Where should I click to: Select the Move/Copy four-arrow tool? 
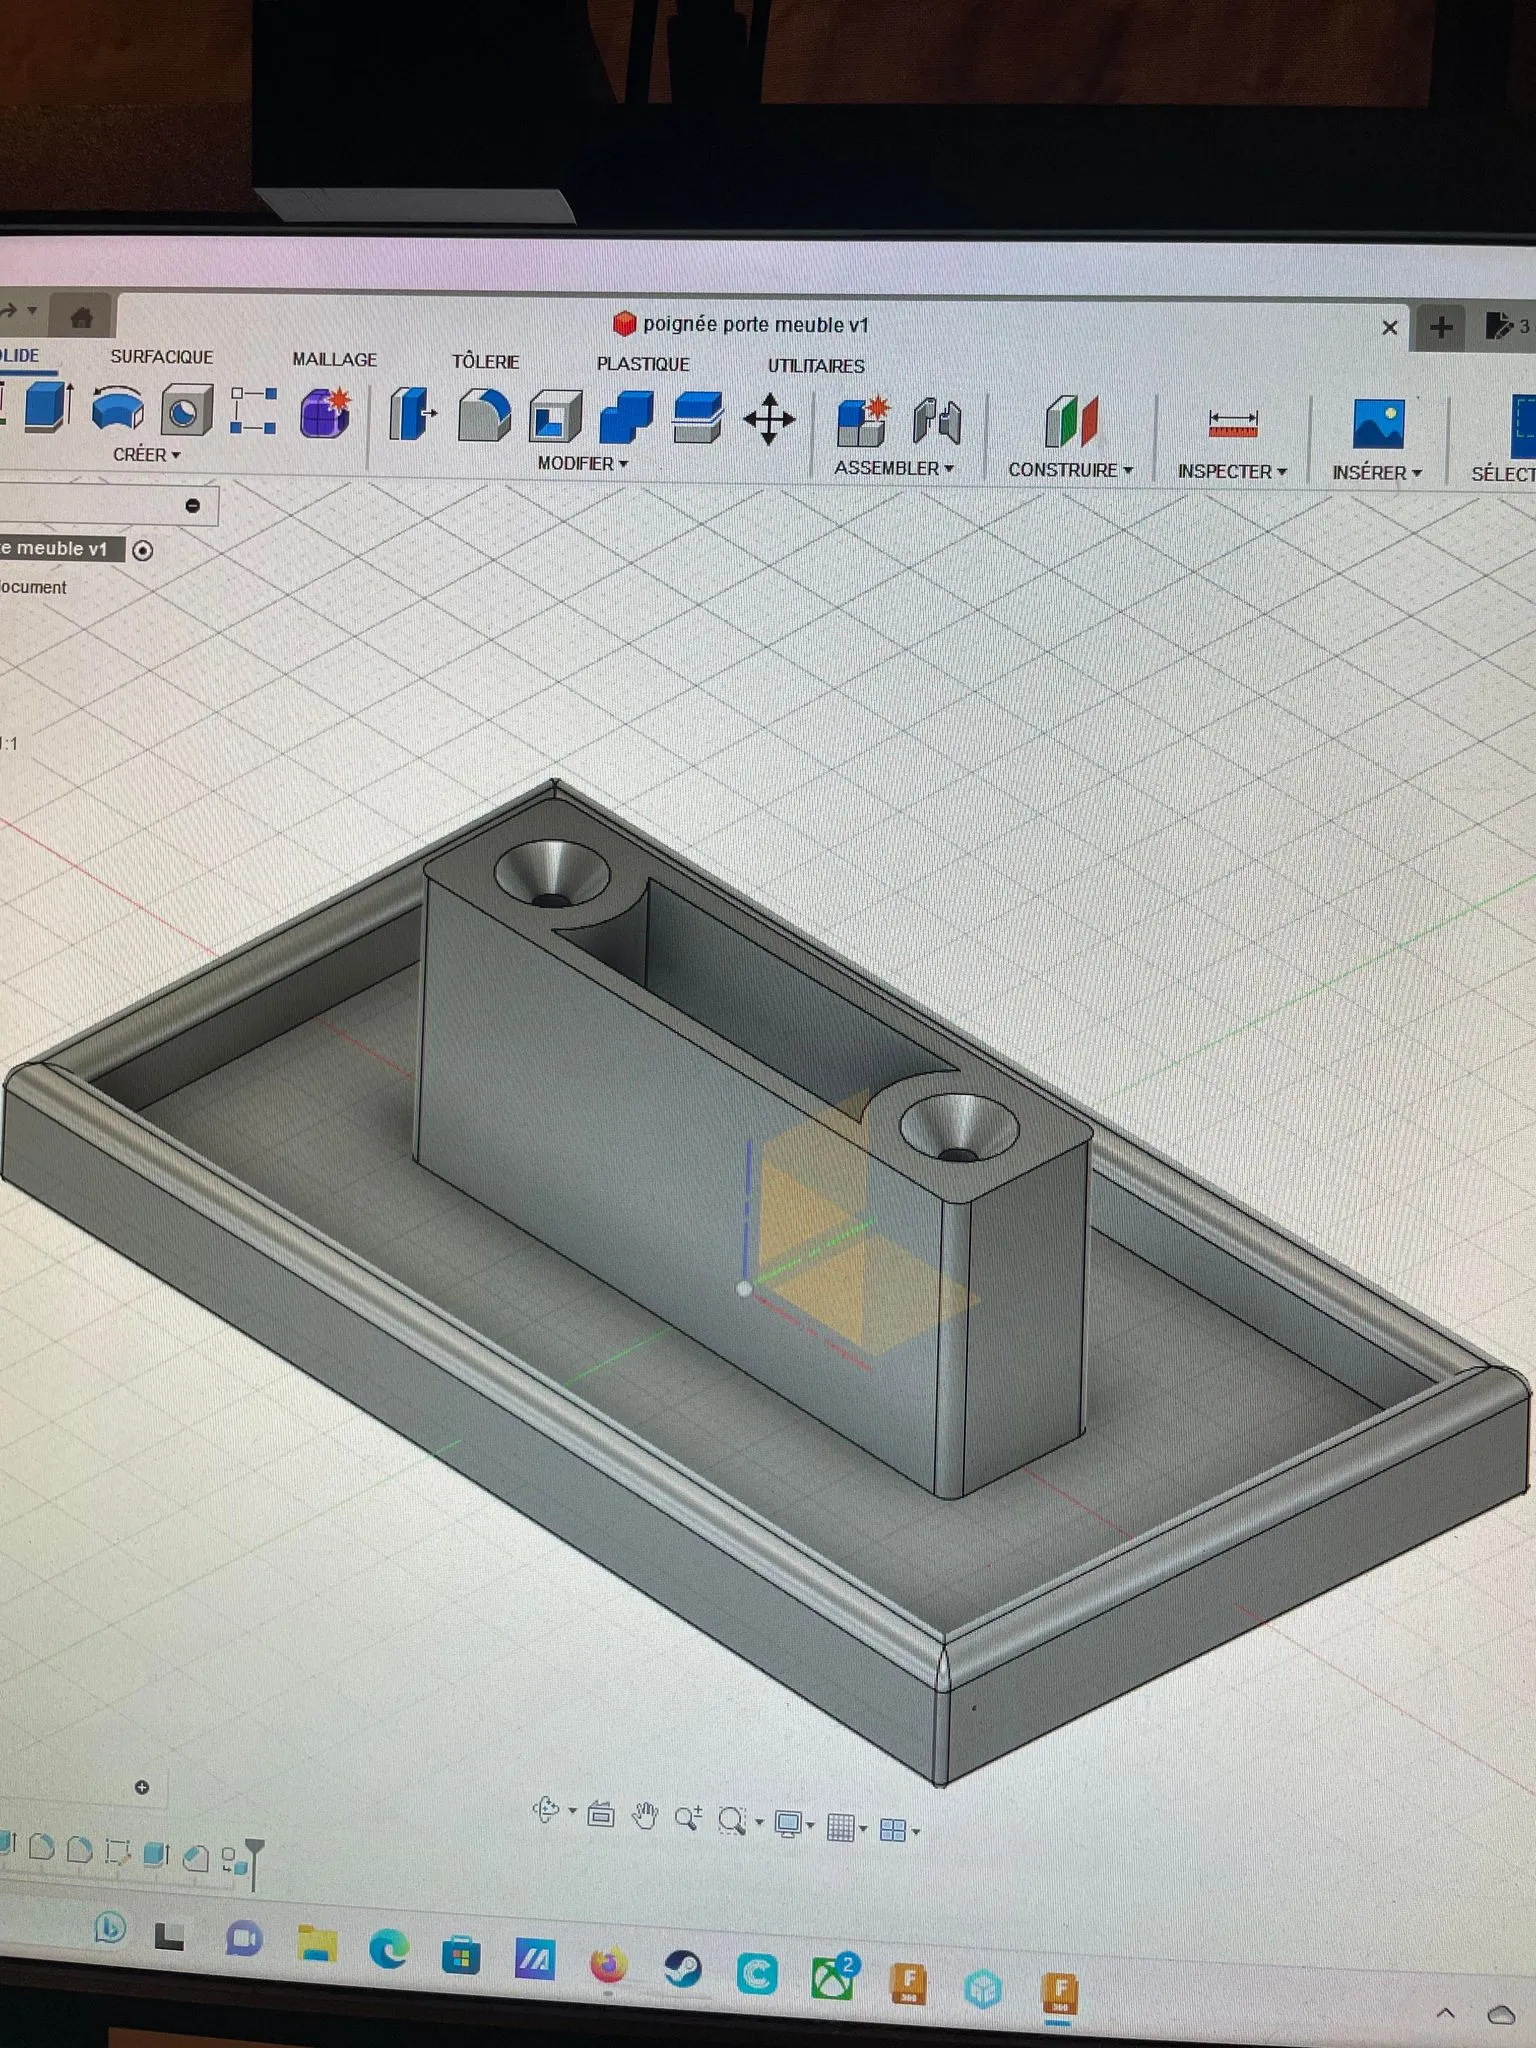point(769,419)
